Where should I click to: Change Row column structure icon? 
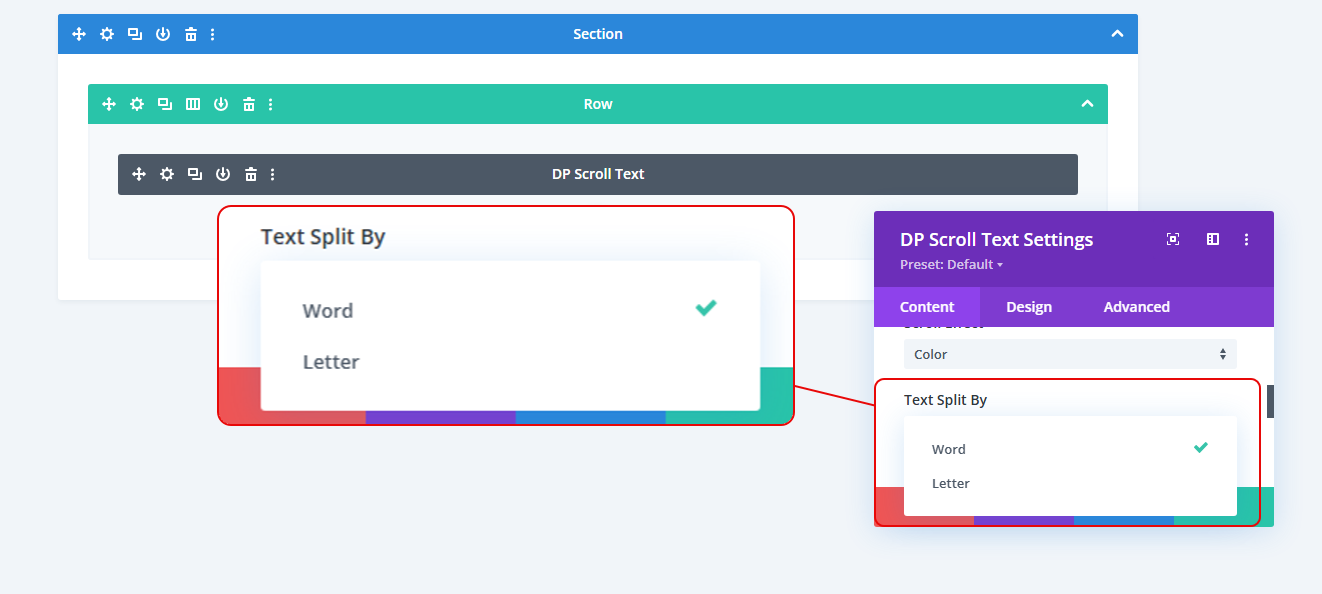[193, 104]
